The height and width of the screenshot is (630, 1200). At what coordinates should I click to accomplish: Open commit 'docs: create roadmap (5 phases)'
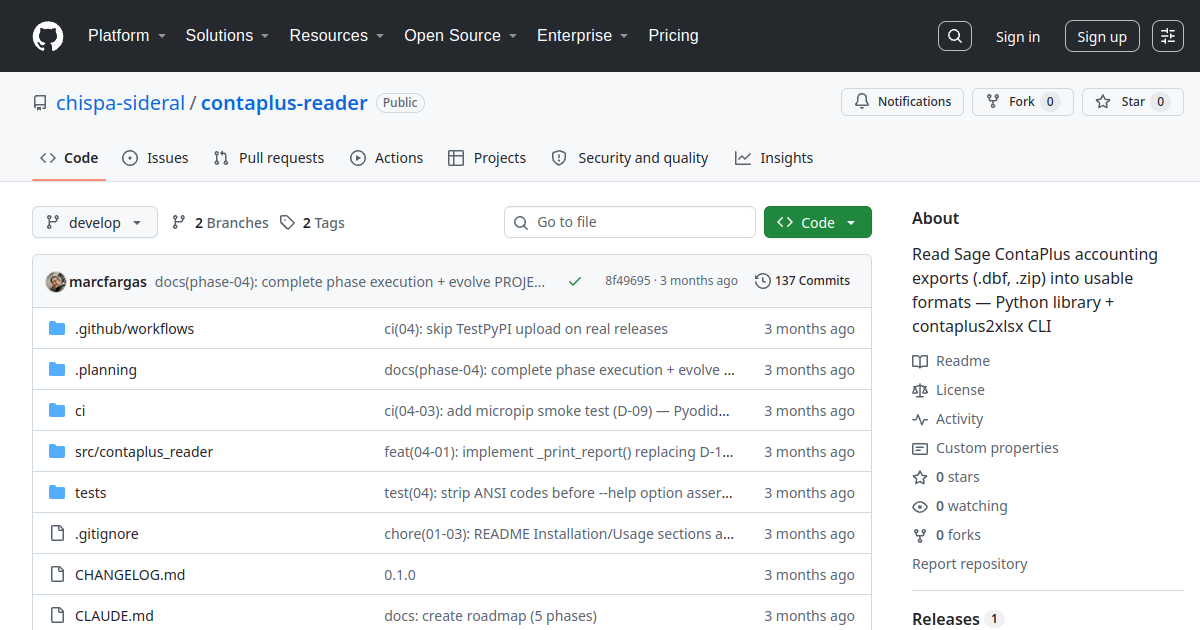490,616
